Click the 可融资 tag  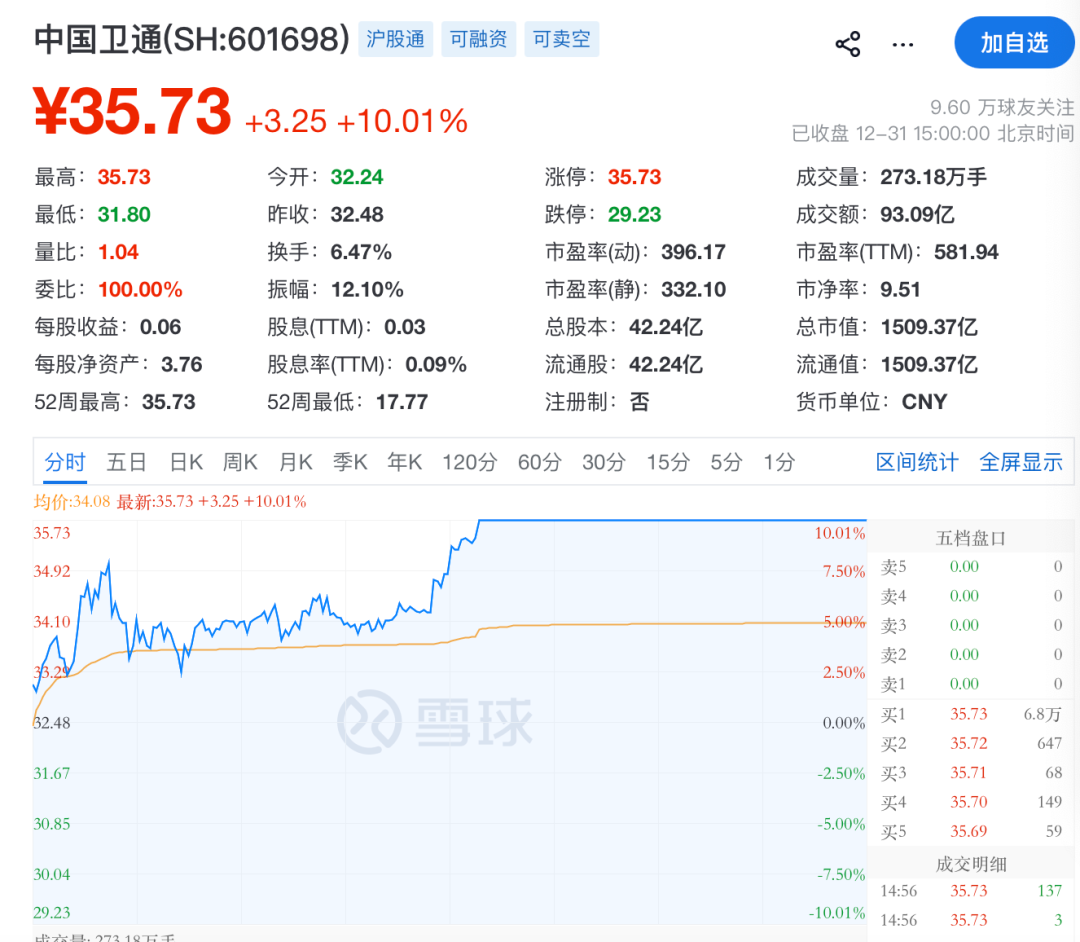[x=479, y=39]
